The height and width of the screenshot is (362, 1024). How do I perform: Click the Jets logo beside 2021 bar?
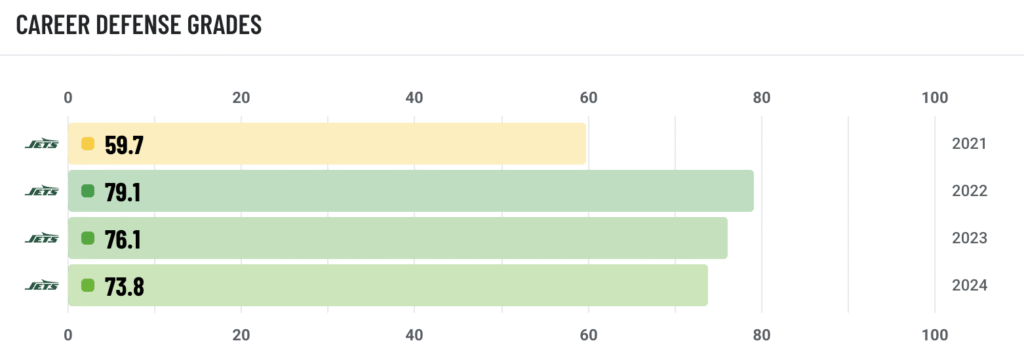point(41,144)
